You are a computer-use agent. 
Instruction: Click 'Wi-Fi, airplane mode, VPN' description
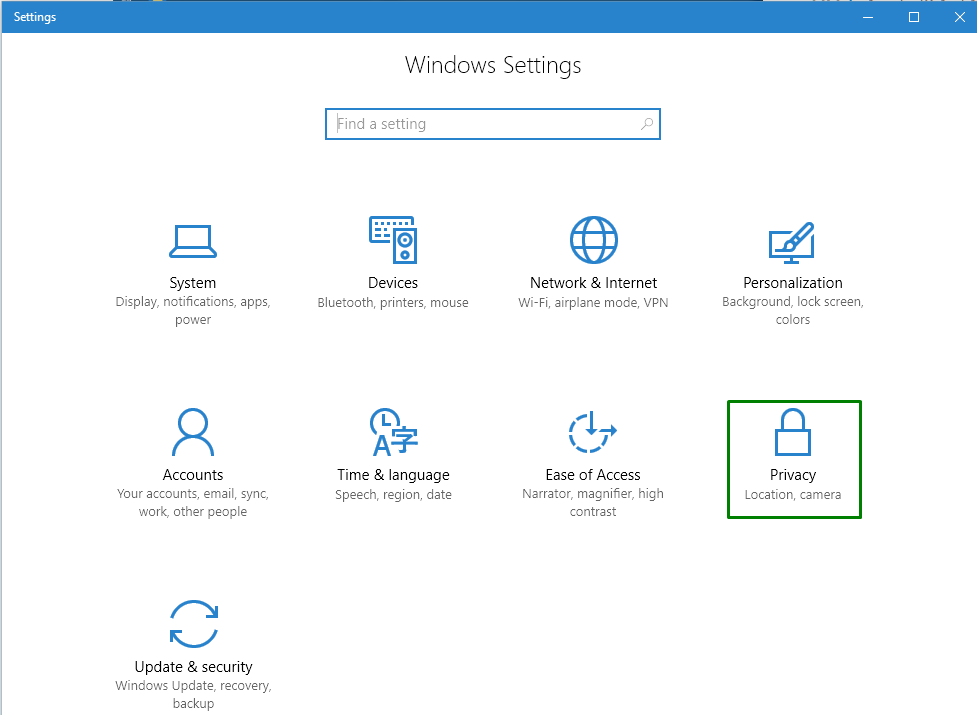point(593,303)
